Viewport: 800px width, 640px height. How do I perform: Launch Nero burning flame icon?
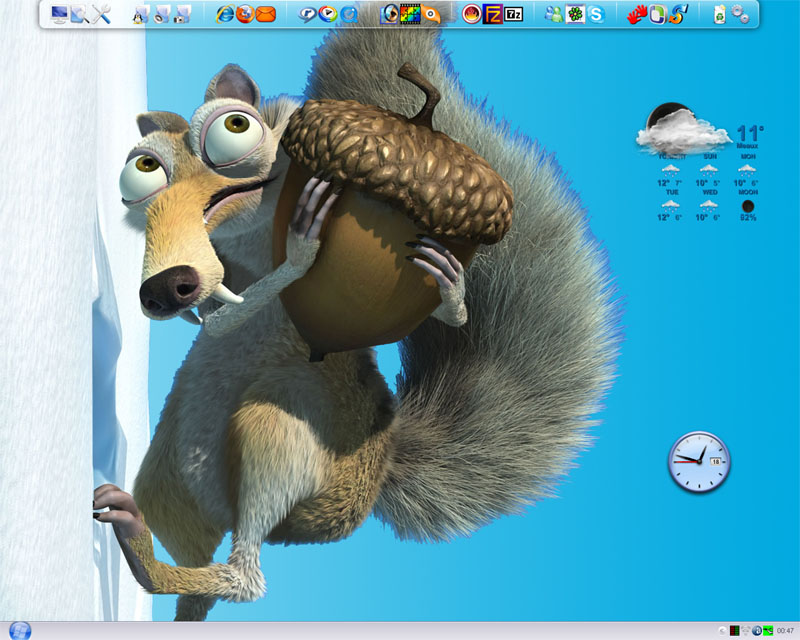coord(471,14)
